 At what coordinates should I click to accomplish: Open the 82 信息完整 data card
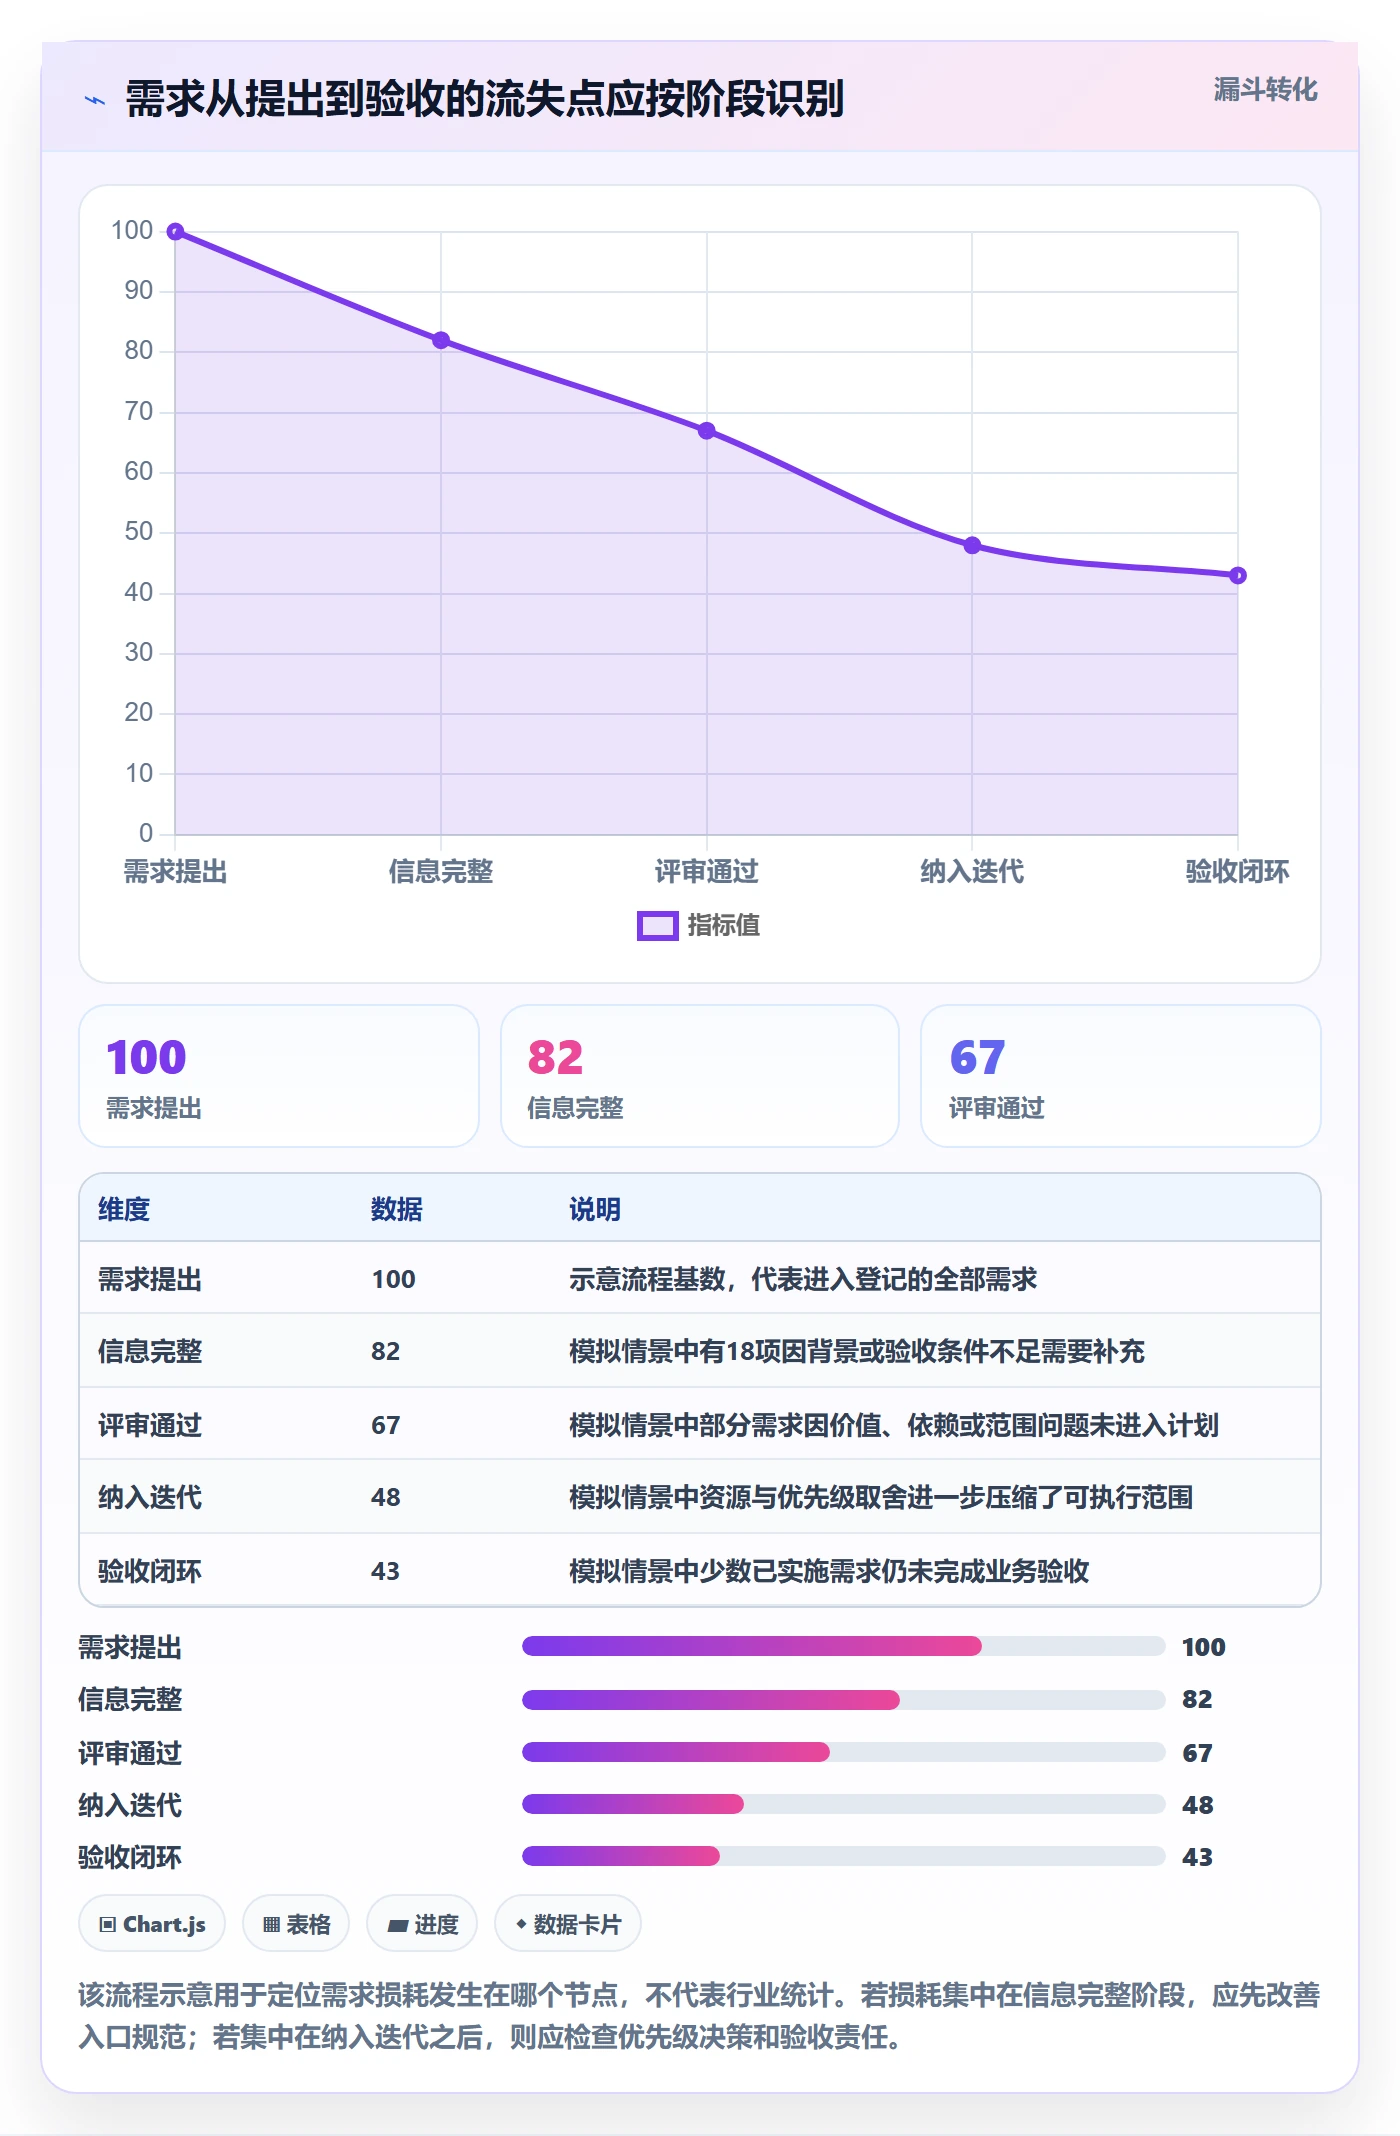[x=700, y=1076]
